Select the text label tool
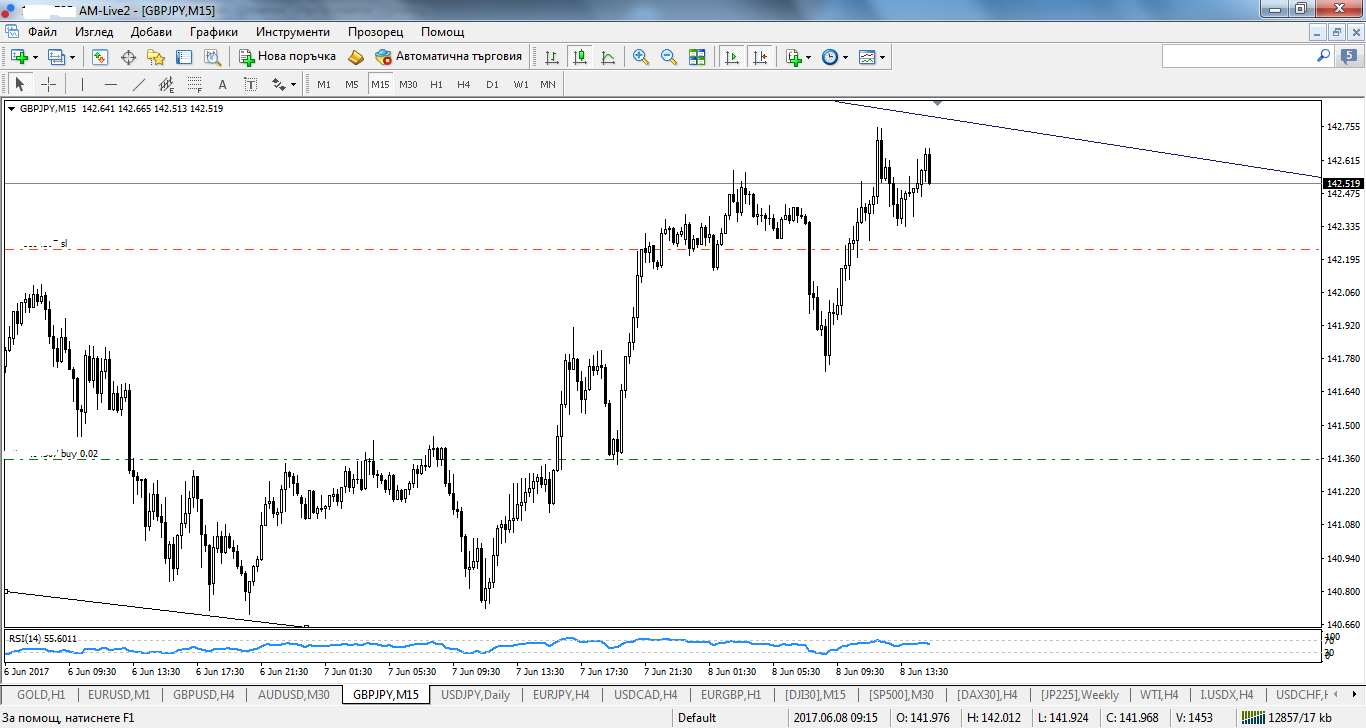Image resolution: width=1366 pixels, height=728 pixels. click(x=250, y=84)
